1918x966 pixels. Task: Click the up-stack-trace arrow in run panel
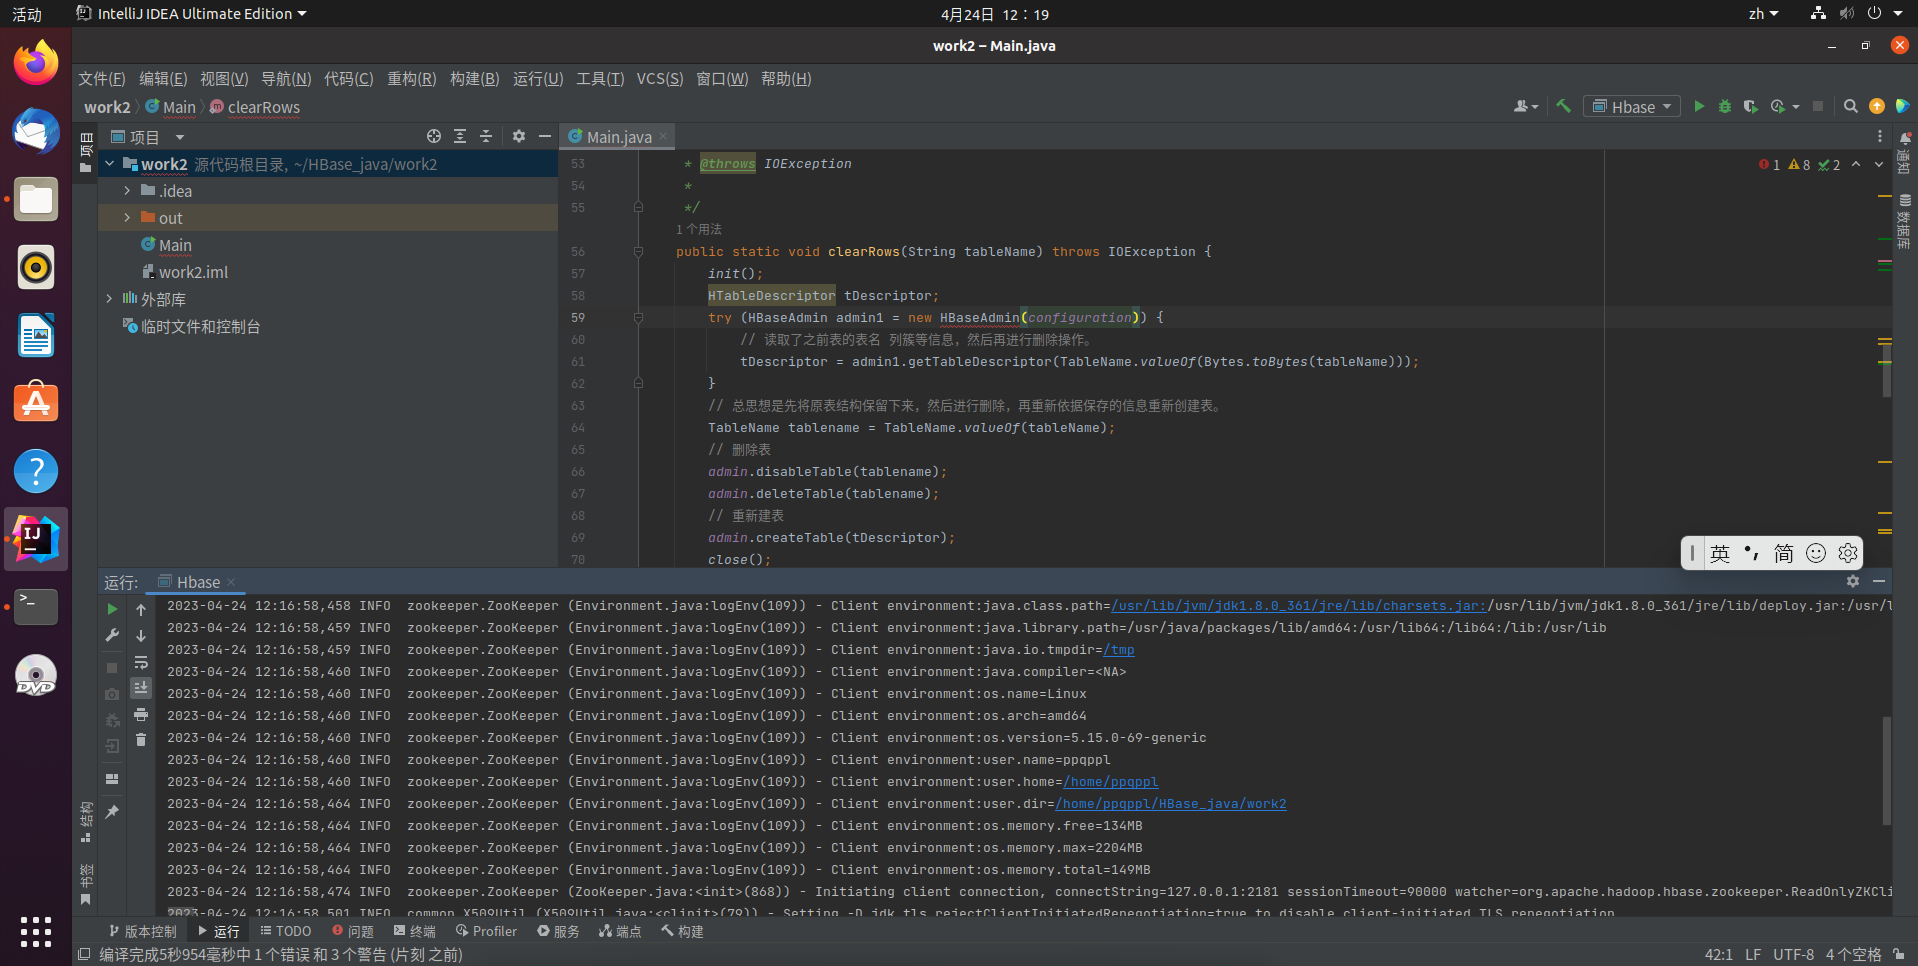[141, 609]
